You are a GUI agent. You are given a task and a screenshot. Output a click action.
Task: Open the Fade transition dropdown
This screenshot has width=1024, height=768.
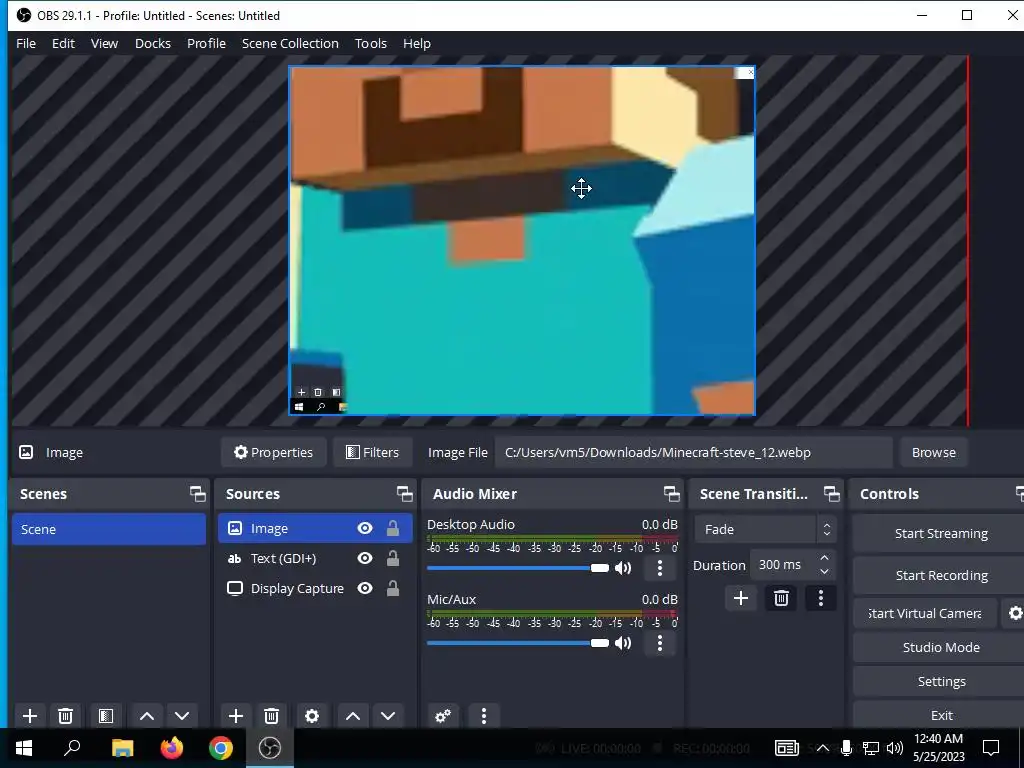765,530
